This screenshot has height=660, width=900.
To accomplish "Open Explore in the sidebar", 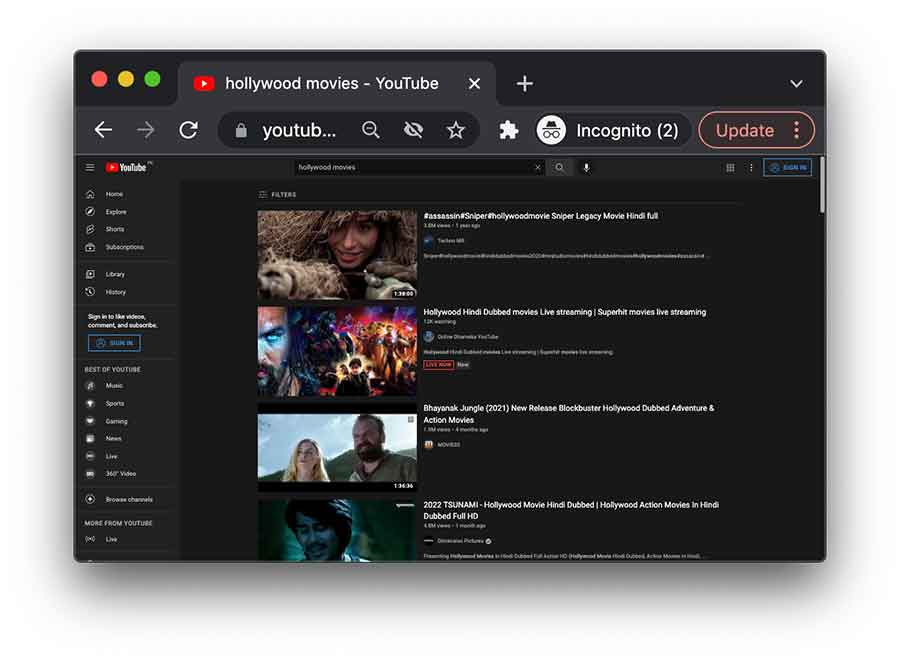I will pyautogui.click(x=127, y=212).
